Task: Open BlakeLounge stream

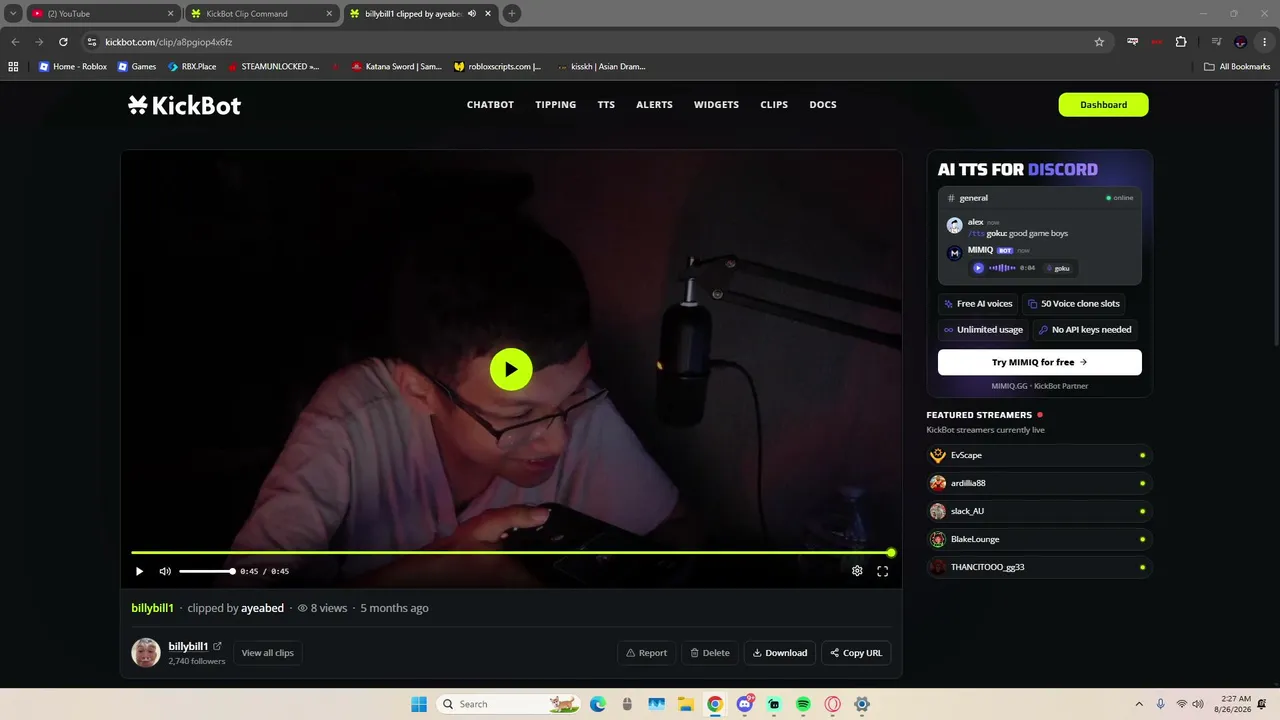Action: [1040, 539]
